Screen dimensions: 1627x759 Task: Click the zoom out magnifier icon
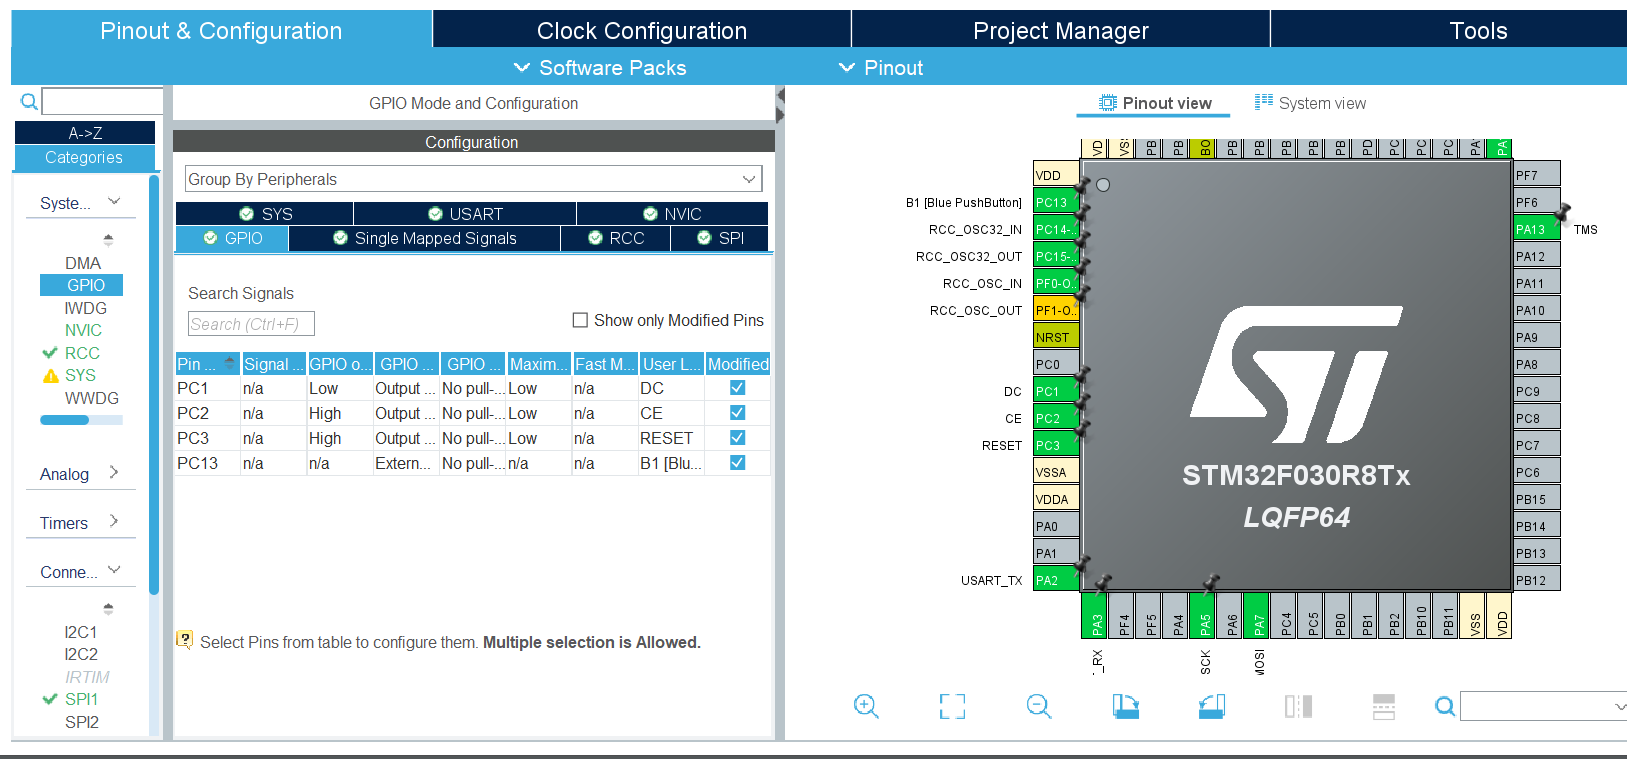point(1039,707)
